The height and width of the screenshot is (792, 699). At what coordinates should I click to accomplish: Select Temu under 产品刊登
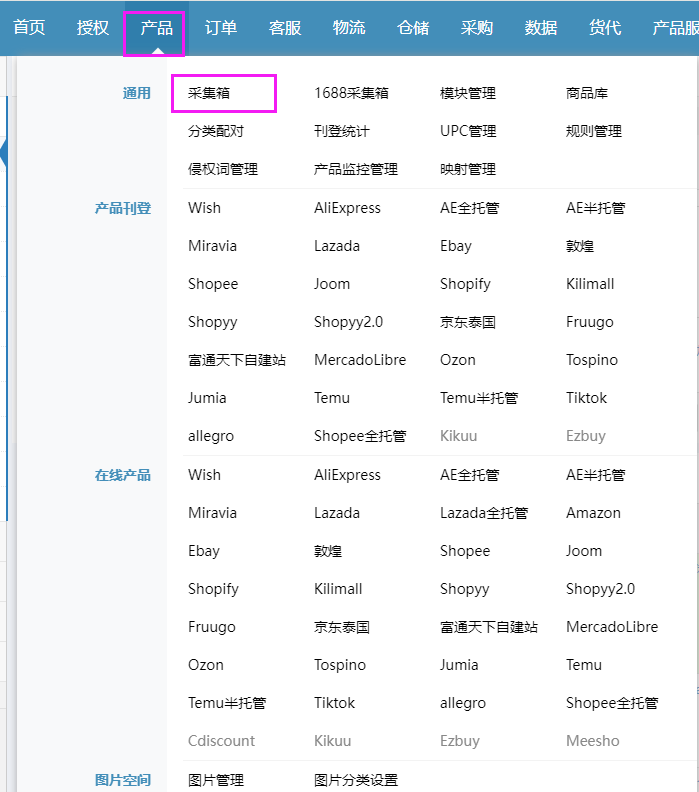click(331, 398)
